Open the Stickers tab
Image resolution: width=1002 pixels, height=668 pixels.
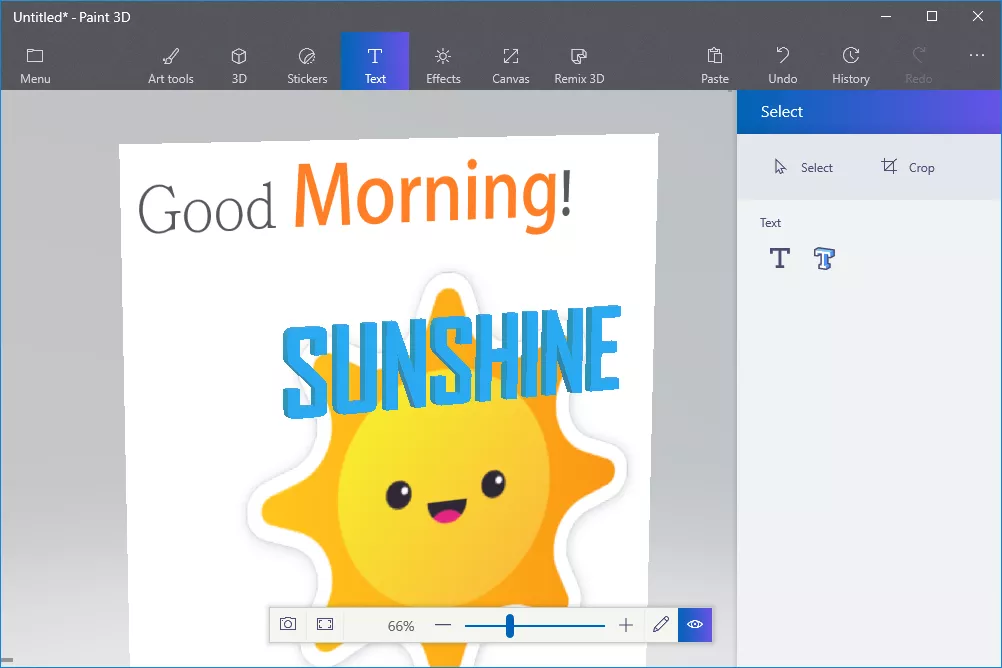(x=307, y=65)
